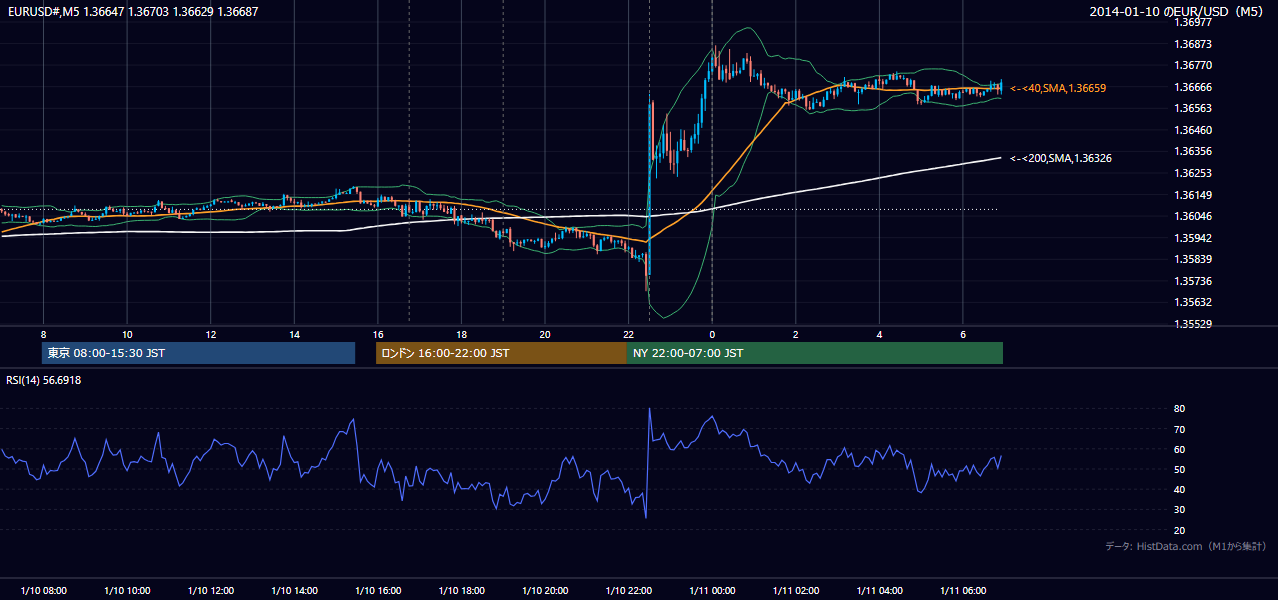Click RSI scale value 40
Image resolution: width=1278 pixels, height=600 pixels.
point(1179,489)
